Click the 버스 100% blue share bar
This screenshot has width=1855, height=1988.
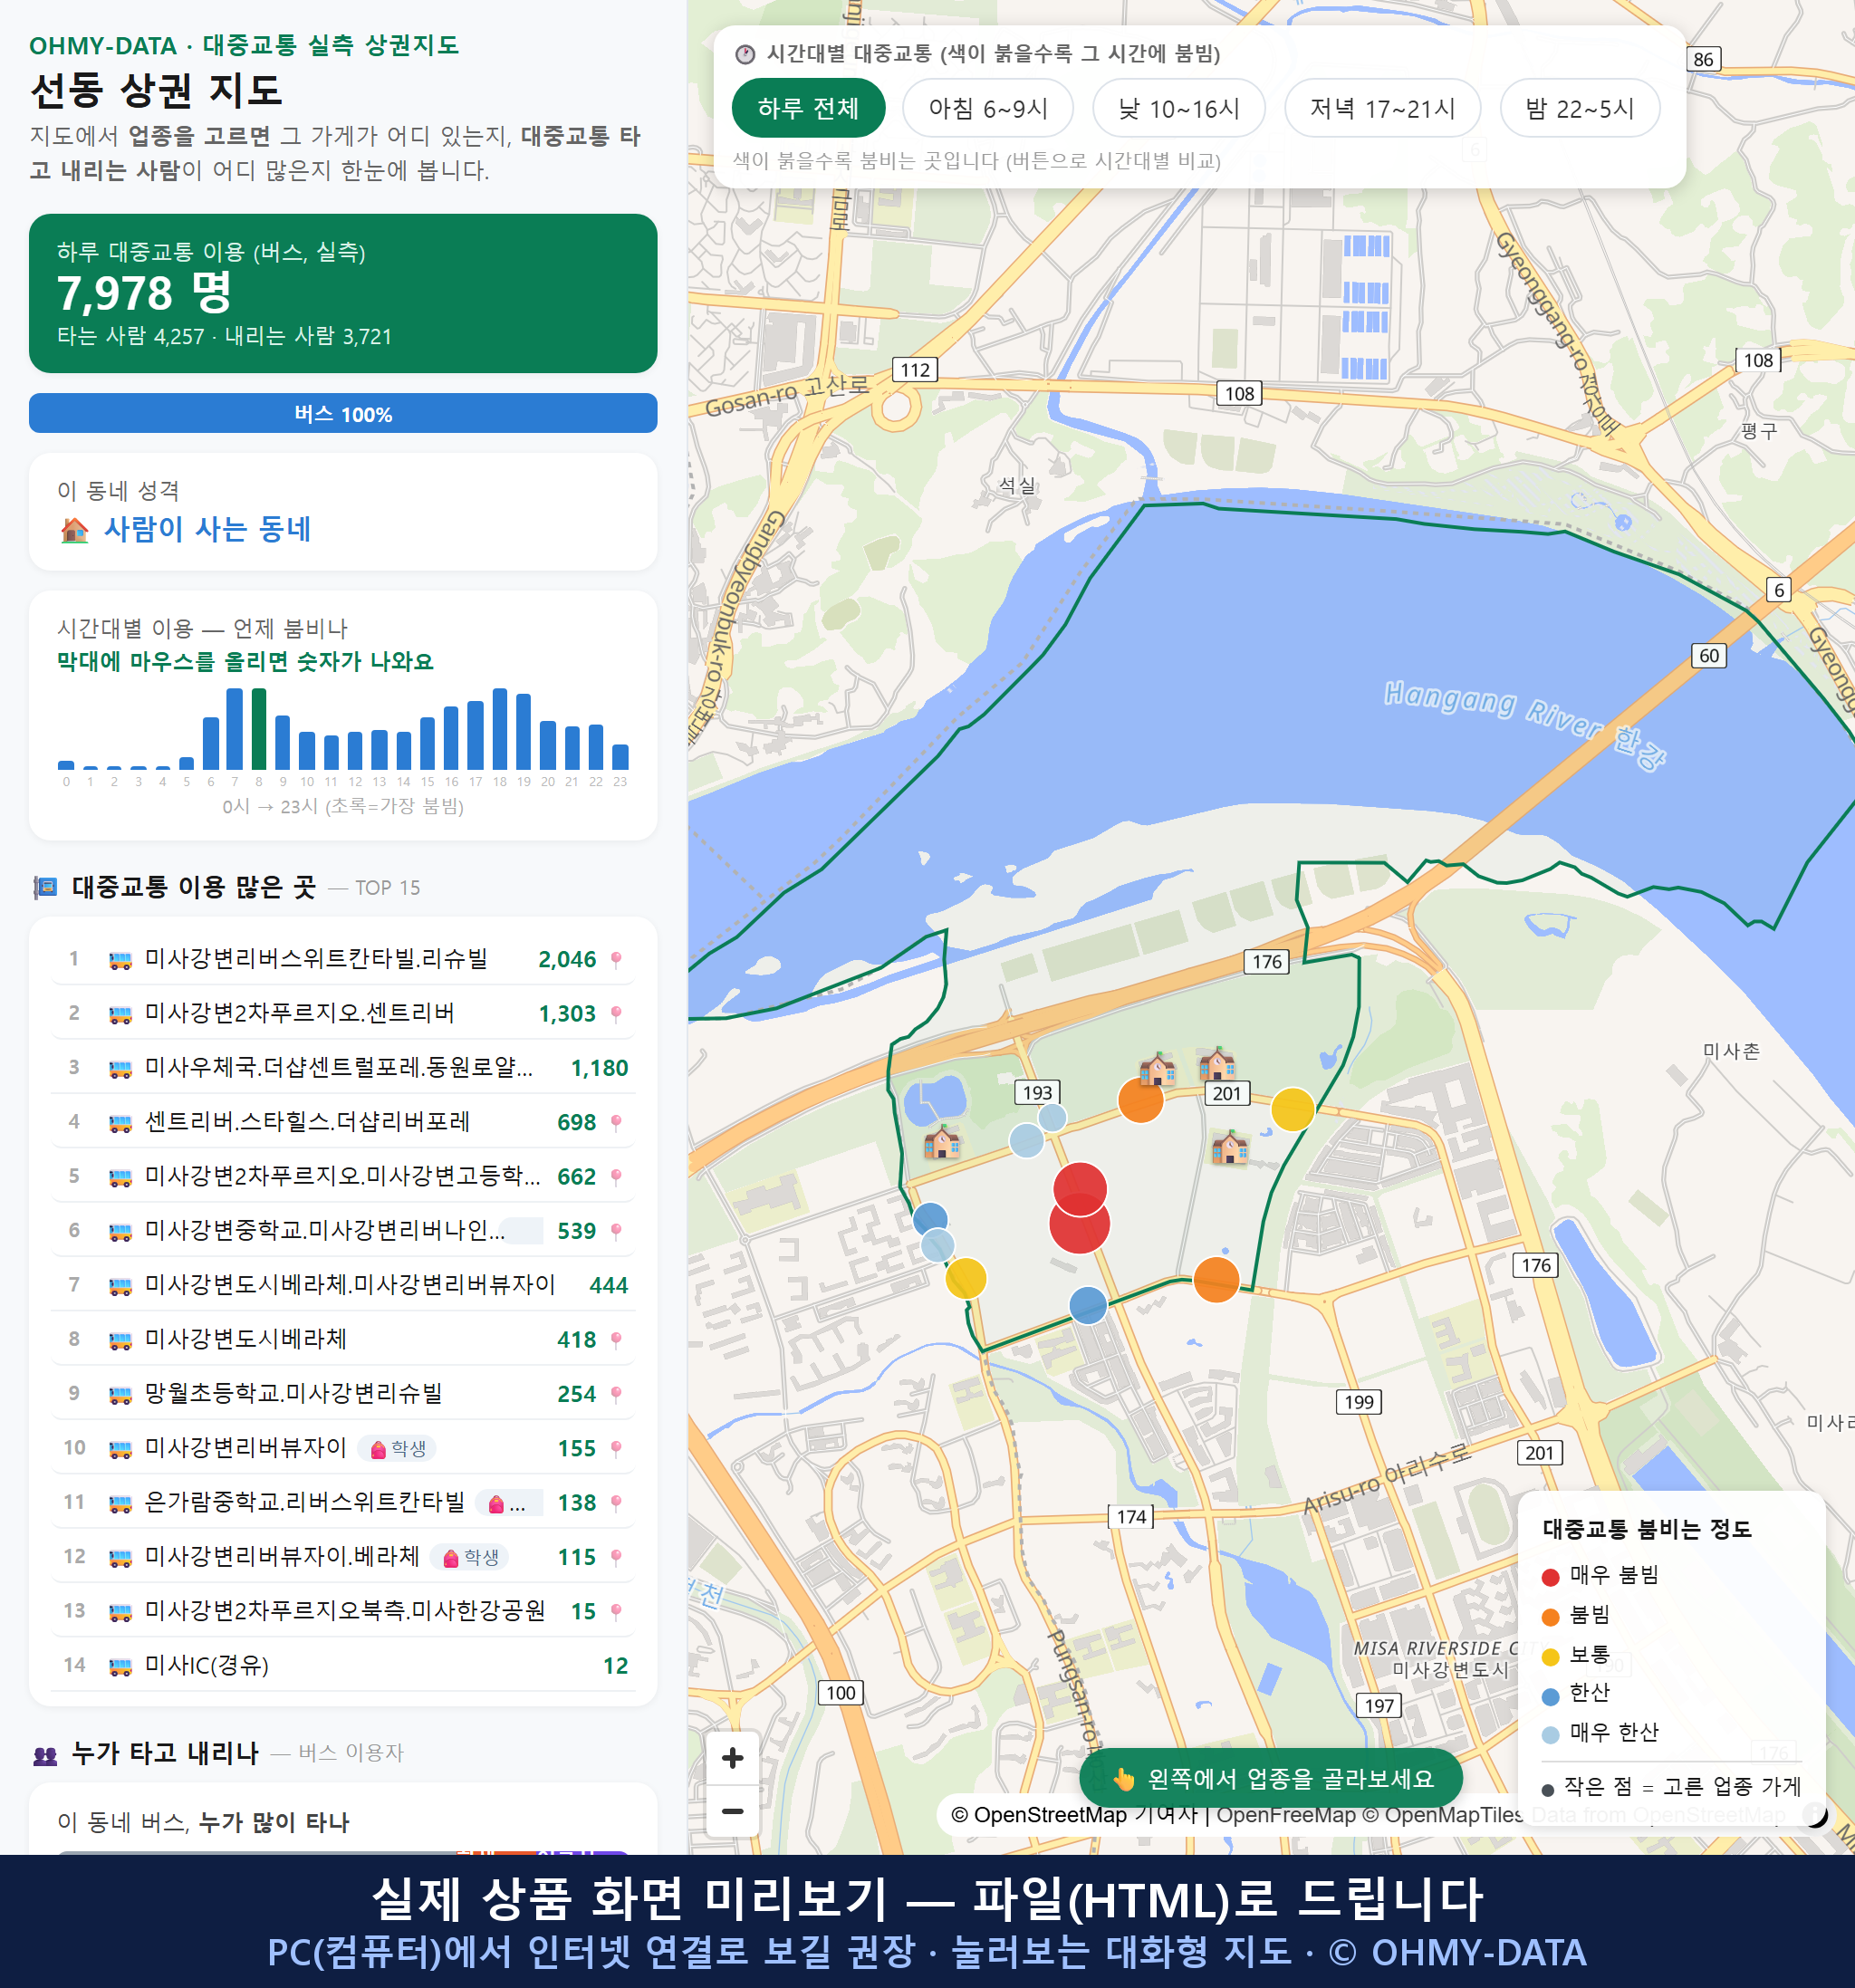pyautogui.click(x=343, y=413)
